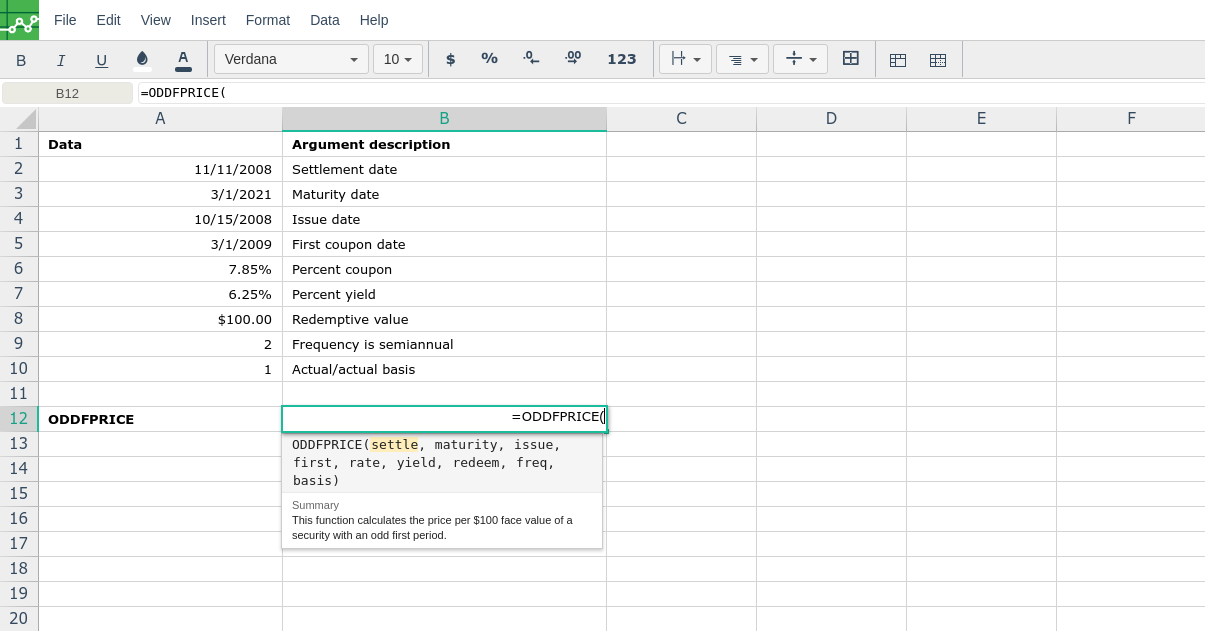
Task: Click the last table icon in toolbar
Action: tap(938, 60)
